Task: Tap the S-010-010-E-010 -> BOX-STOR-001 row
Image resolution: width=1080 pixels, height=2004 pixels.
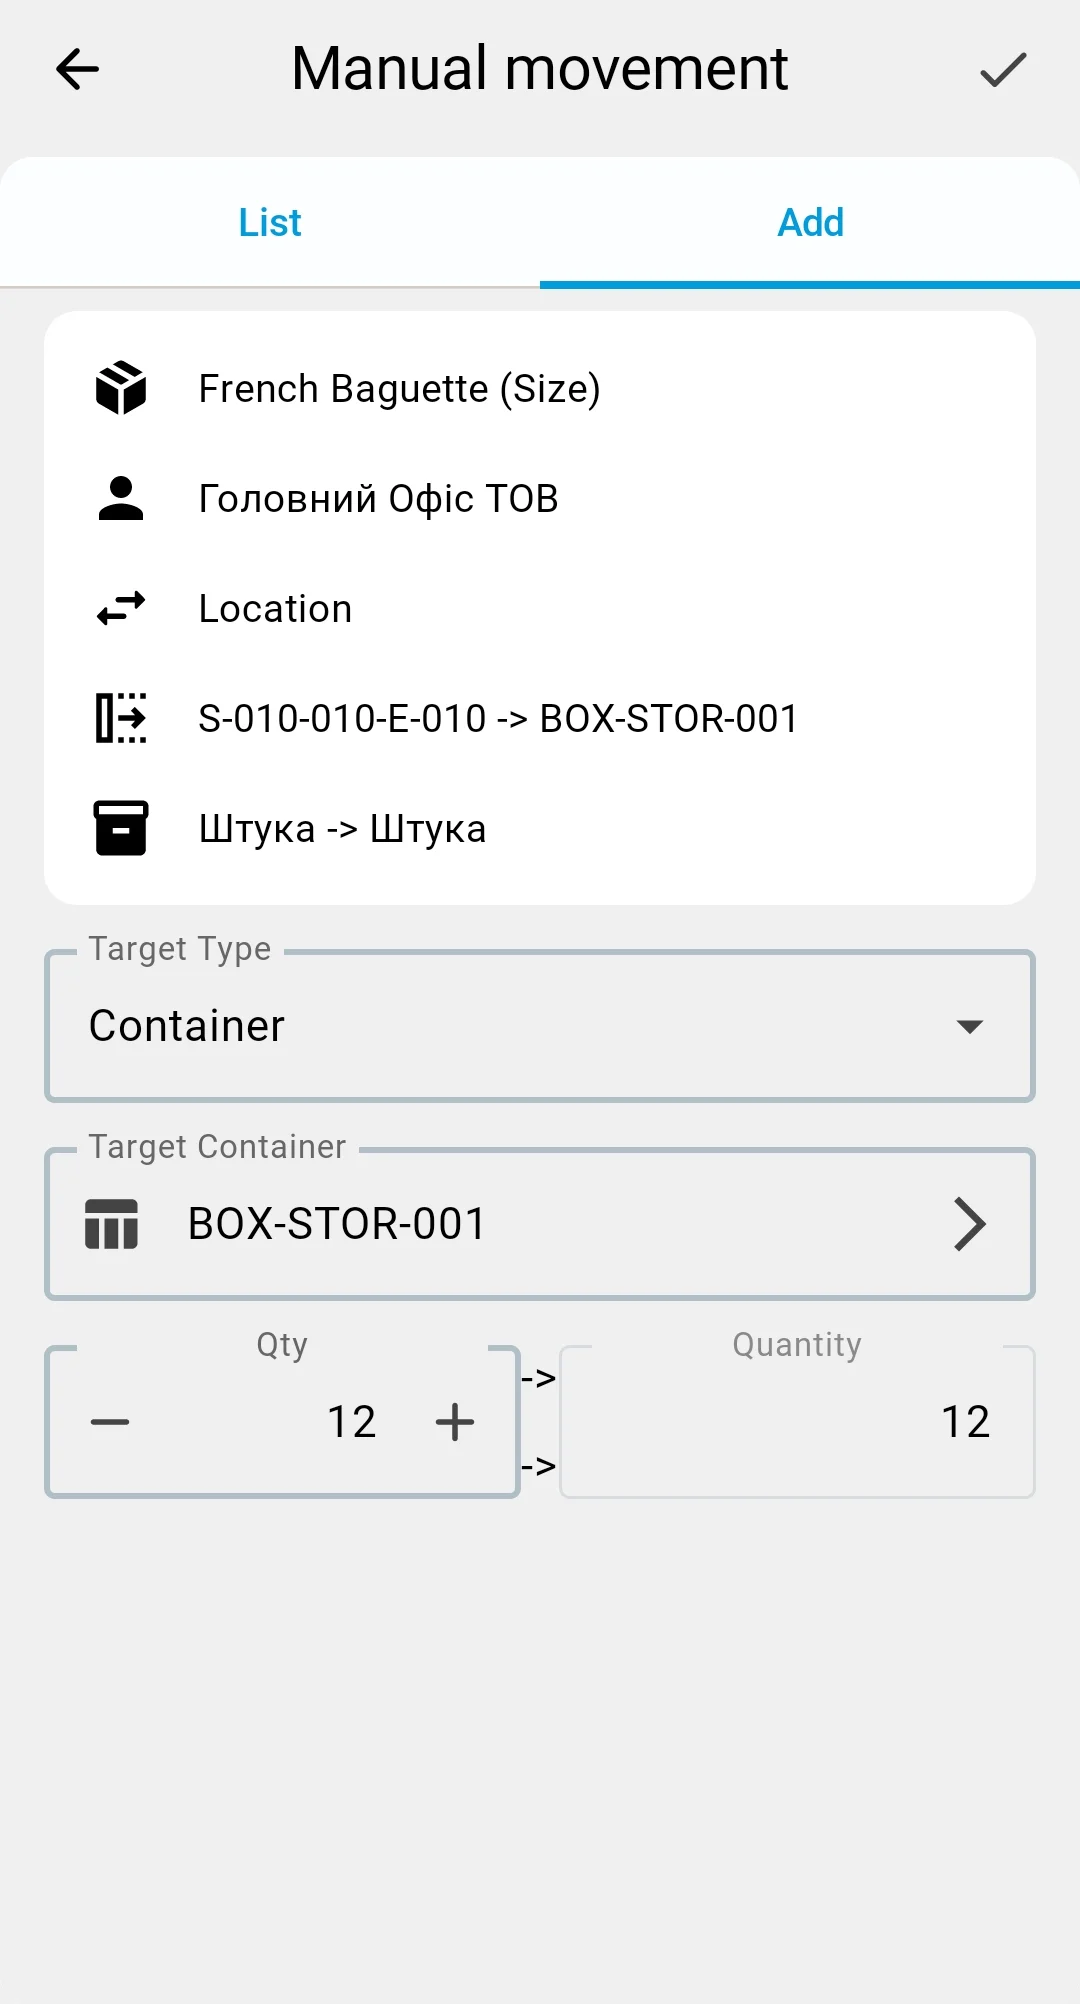Action: [540, 718]
